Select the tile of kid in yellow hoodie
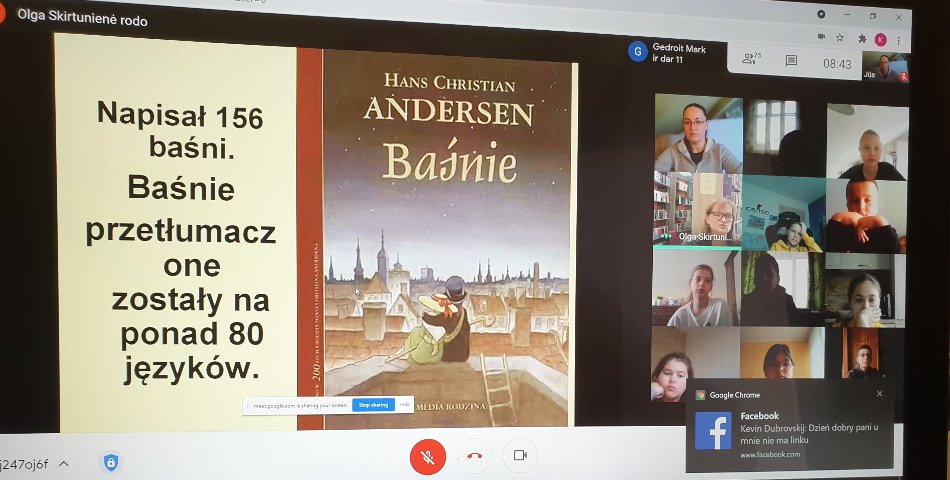The height and width of the screenshot is (480, 950). tap(783, 215)
